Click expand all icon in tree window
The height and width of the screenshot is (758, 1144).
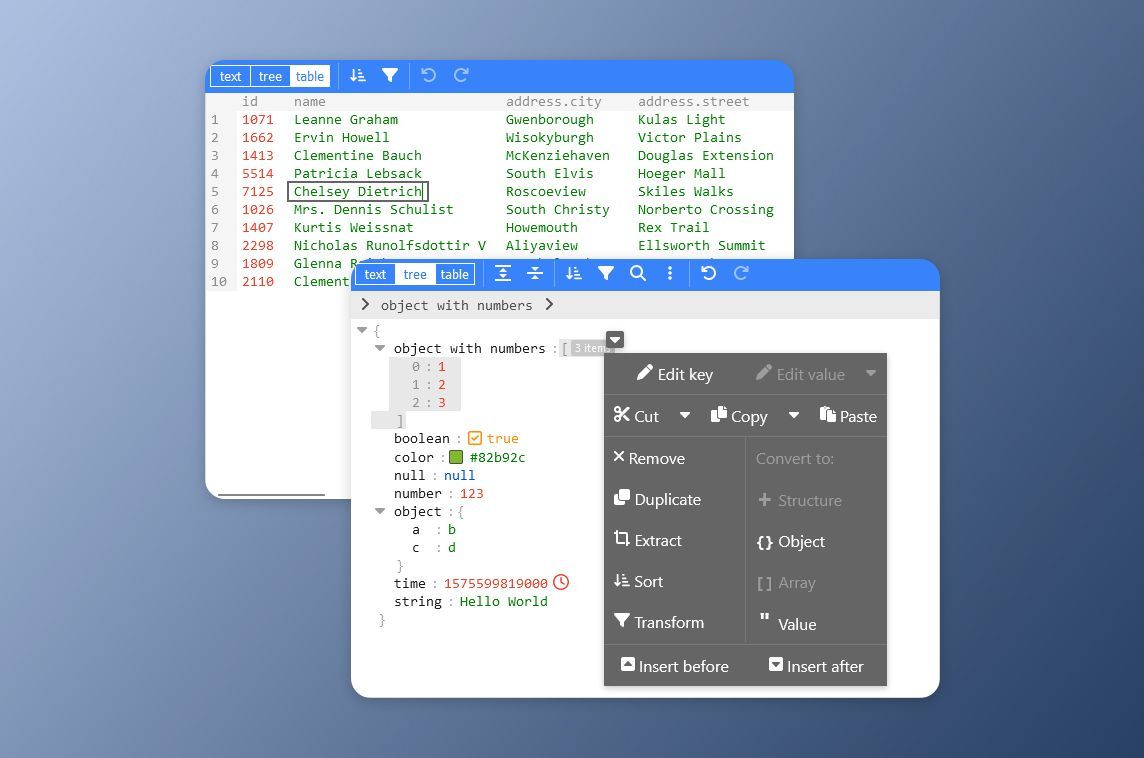(503, 273)
